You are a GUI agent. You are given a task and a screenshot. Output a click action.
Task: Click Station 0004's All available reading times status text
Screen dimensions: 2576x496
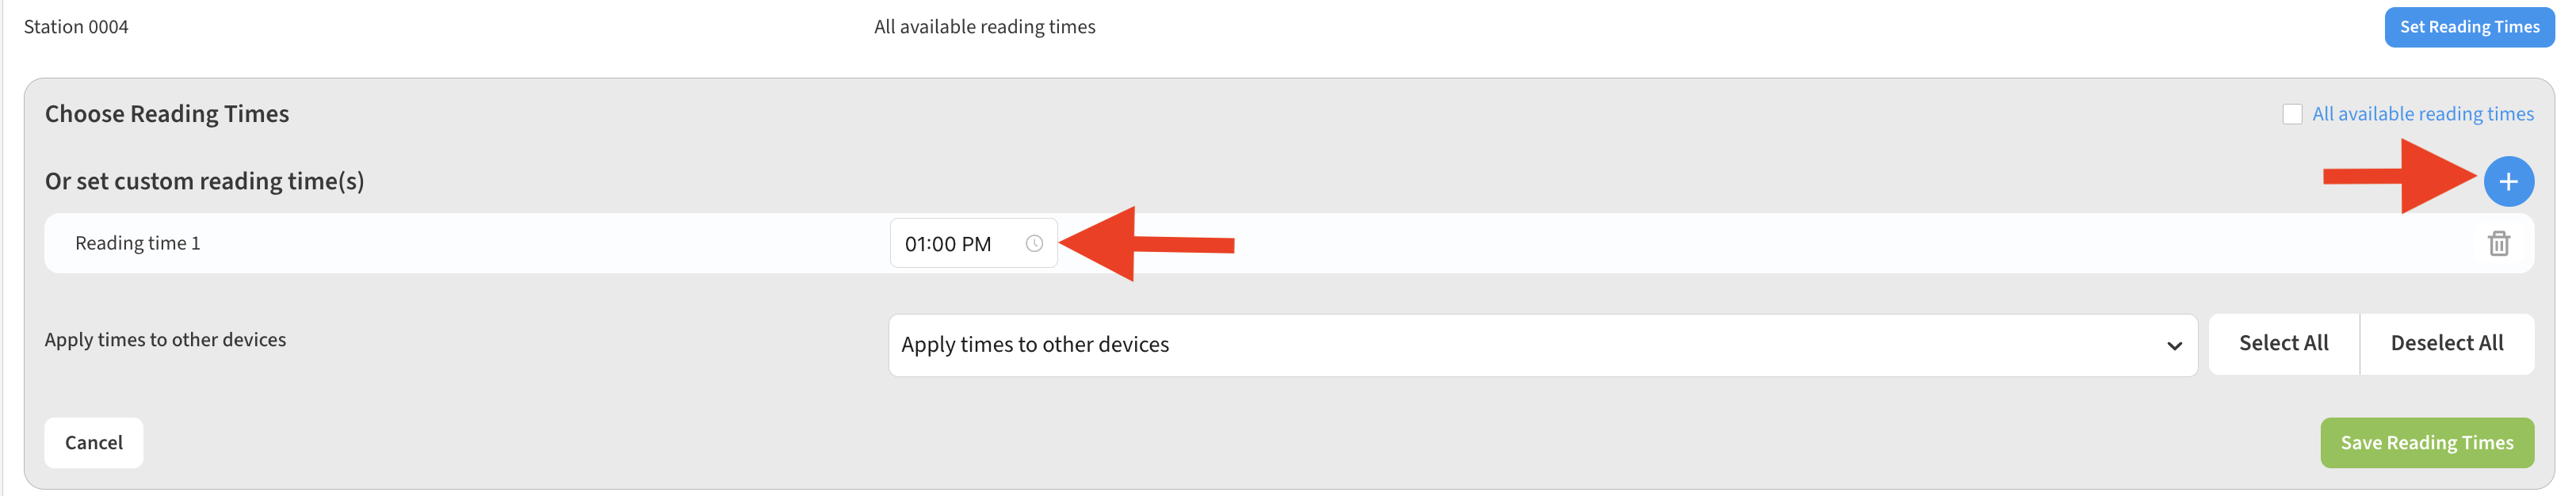pyautogui.click(x=984, y=27)
